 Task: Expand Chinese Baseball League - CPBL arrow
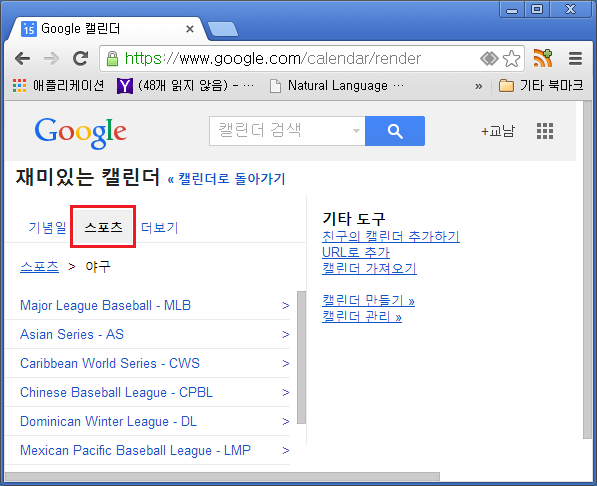(x=286, y=392)
